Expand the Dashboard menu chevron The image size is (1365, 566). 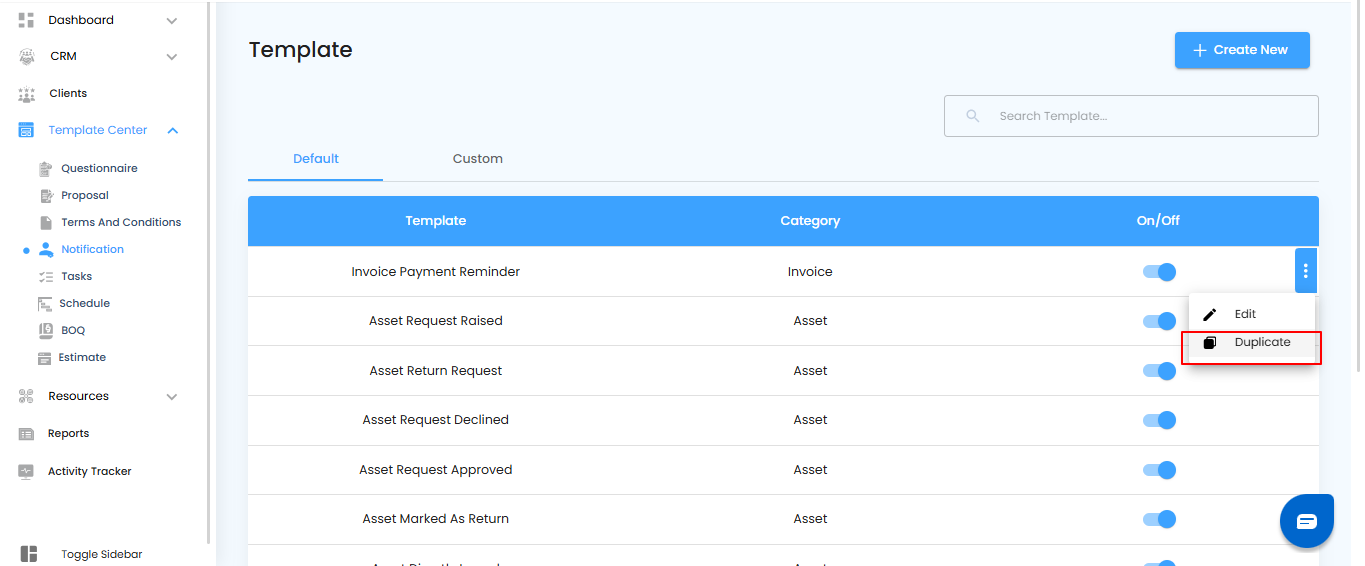click(172, 21)
